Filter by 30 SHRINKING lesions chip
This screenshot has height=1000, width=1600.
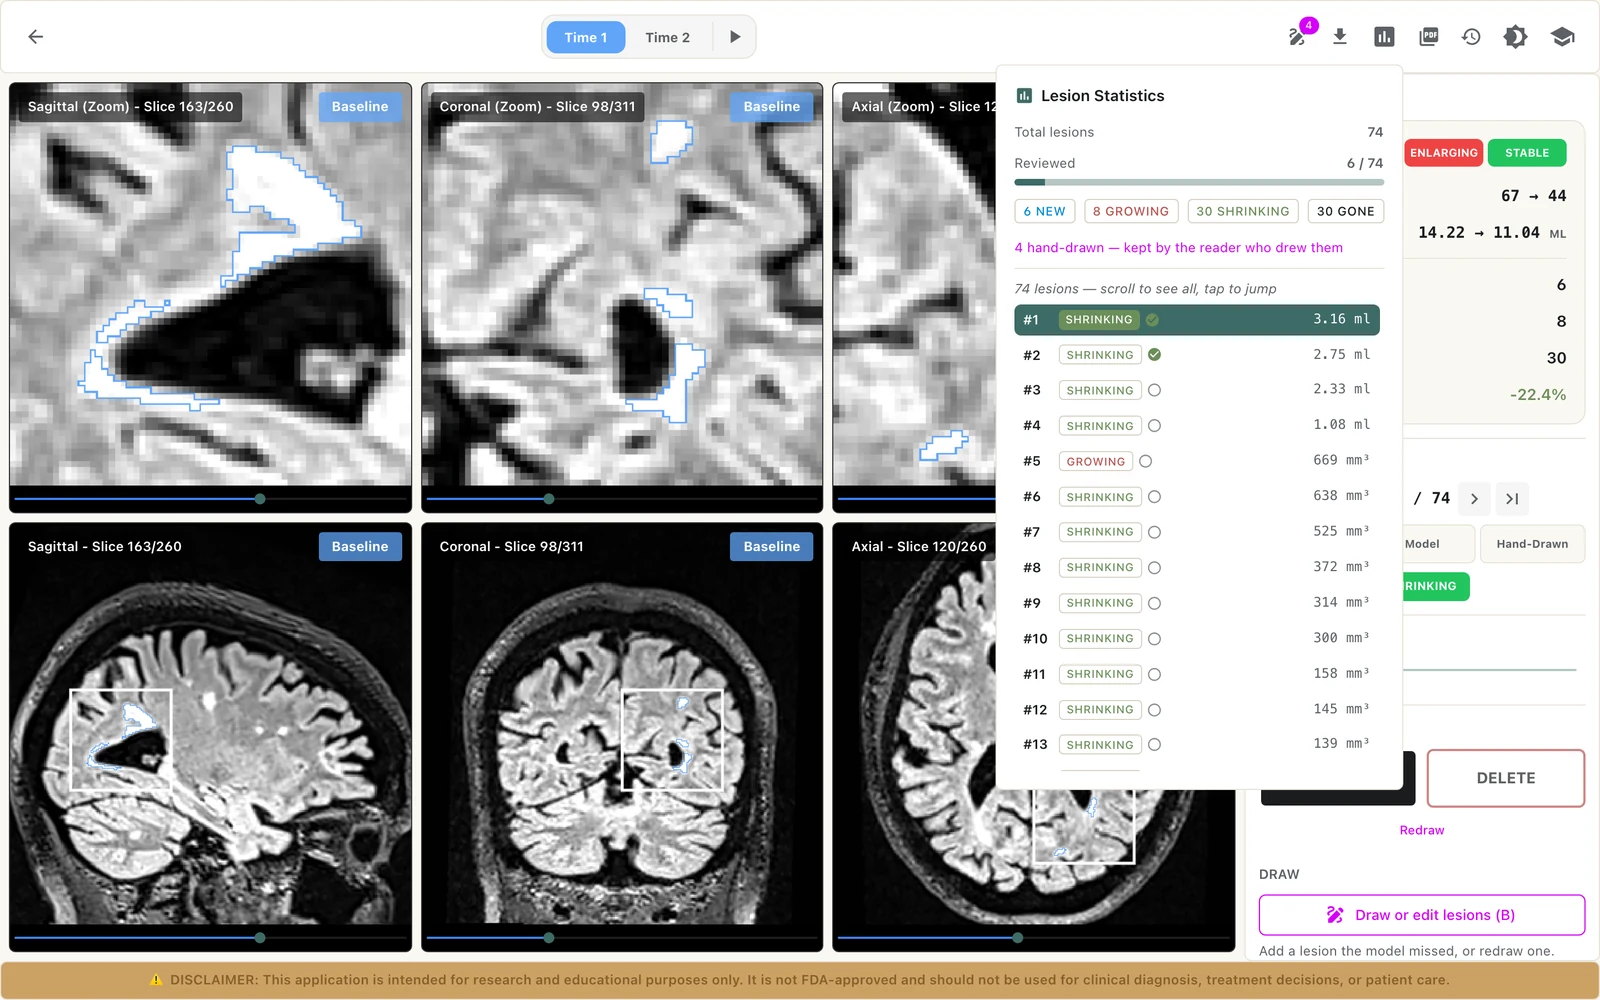[1243, 211]
